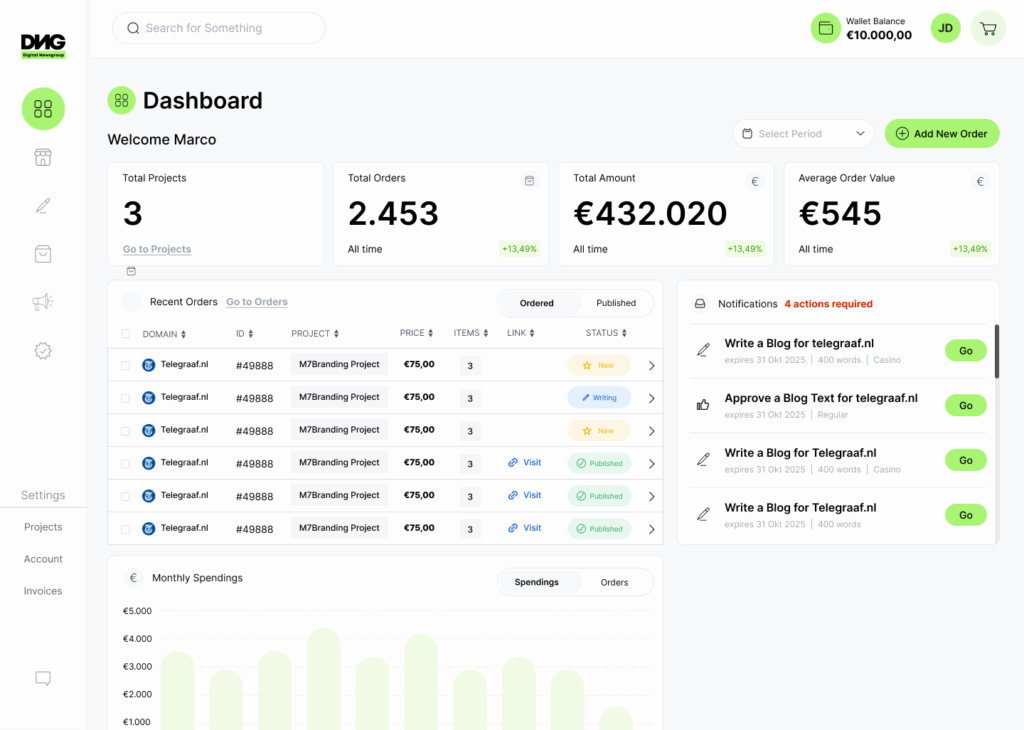Click the gear settings icon in sidebar
Viewport: 1024px width, 730px height.
point(43,351)
